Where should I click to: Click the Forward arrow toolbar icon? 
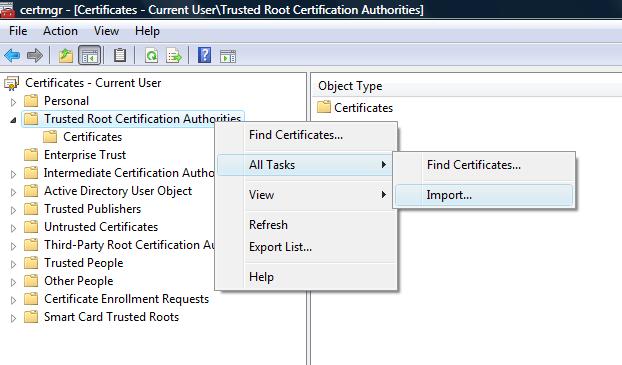point(35,56)
